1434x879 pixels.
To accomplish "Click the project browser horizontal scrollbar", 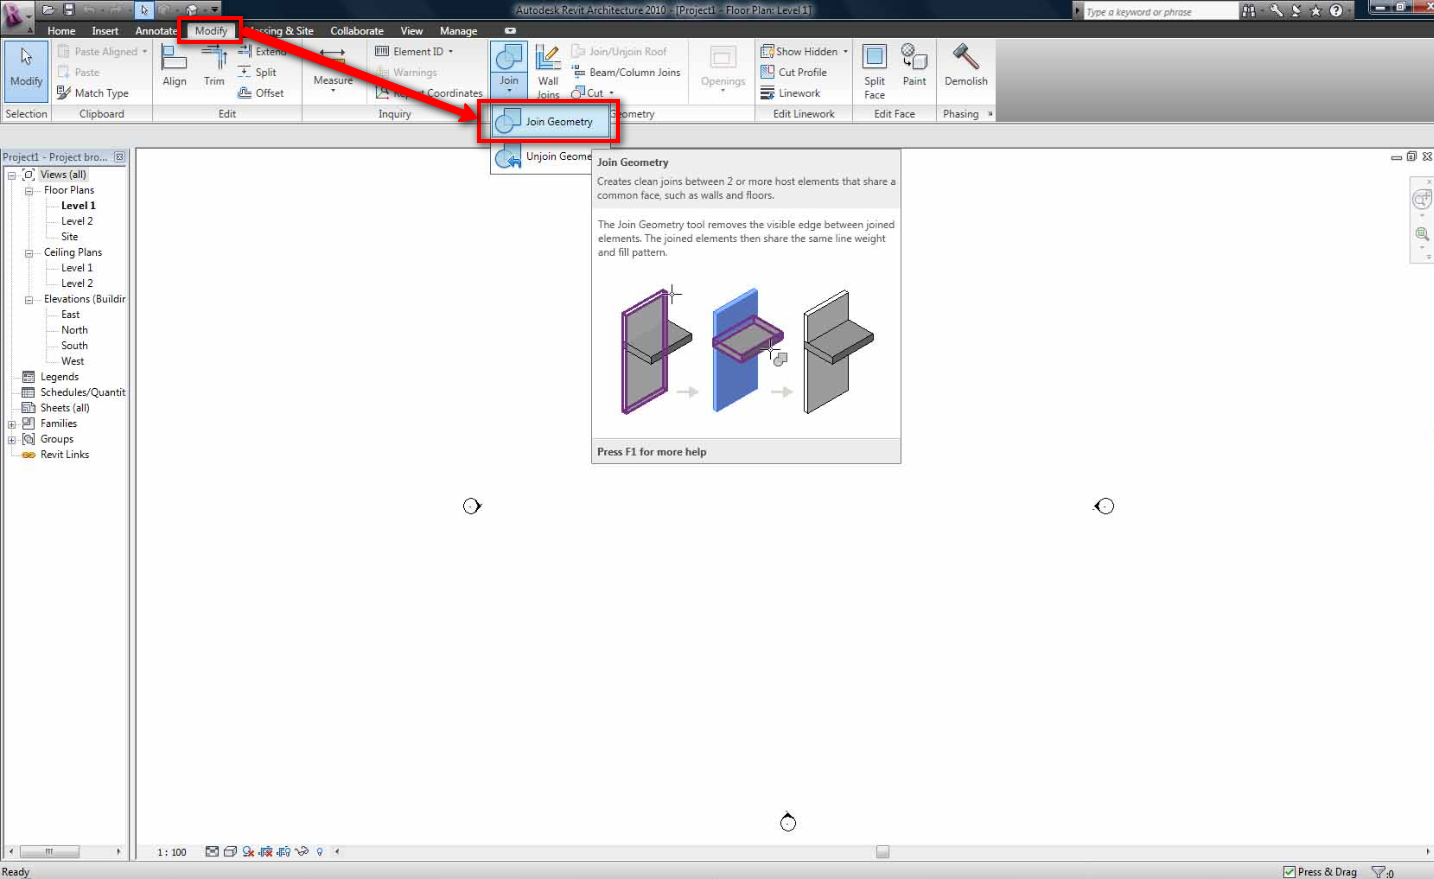I will click(64, 852).
